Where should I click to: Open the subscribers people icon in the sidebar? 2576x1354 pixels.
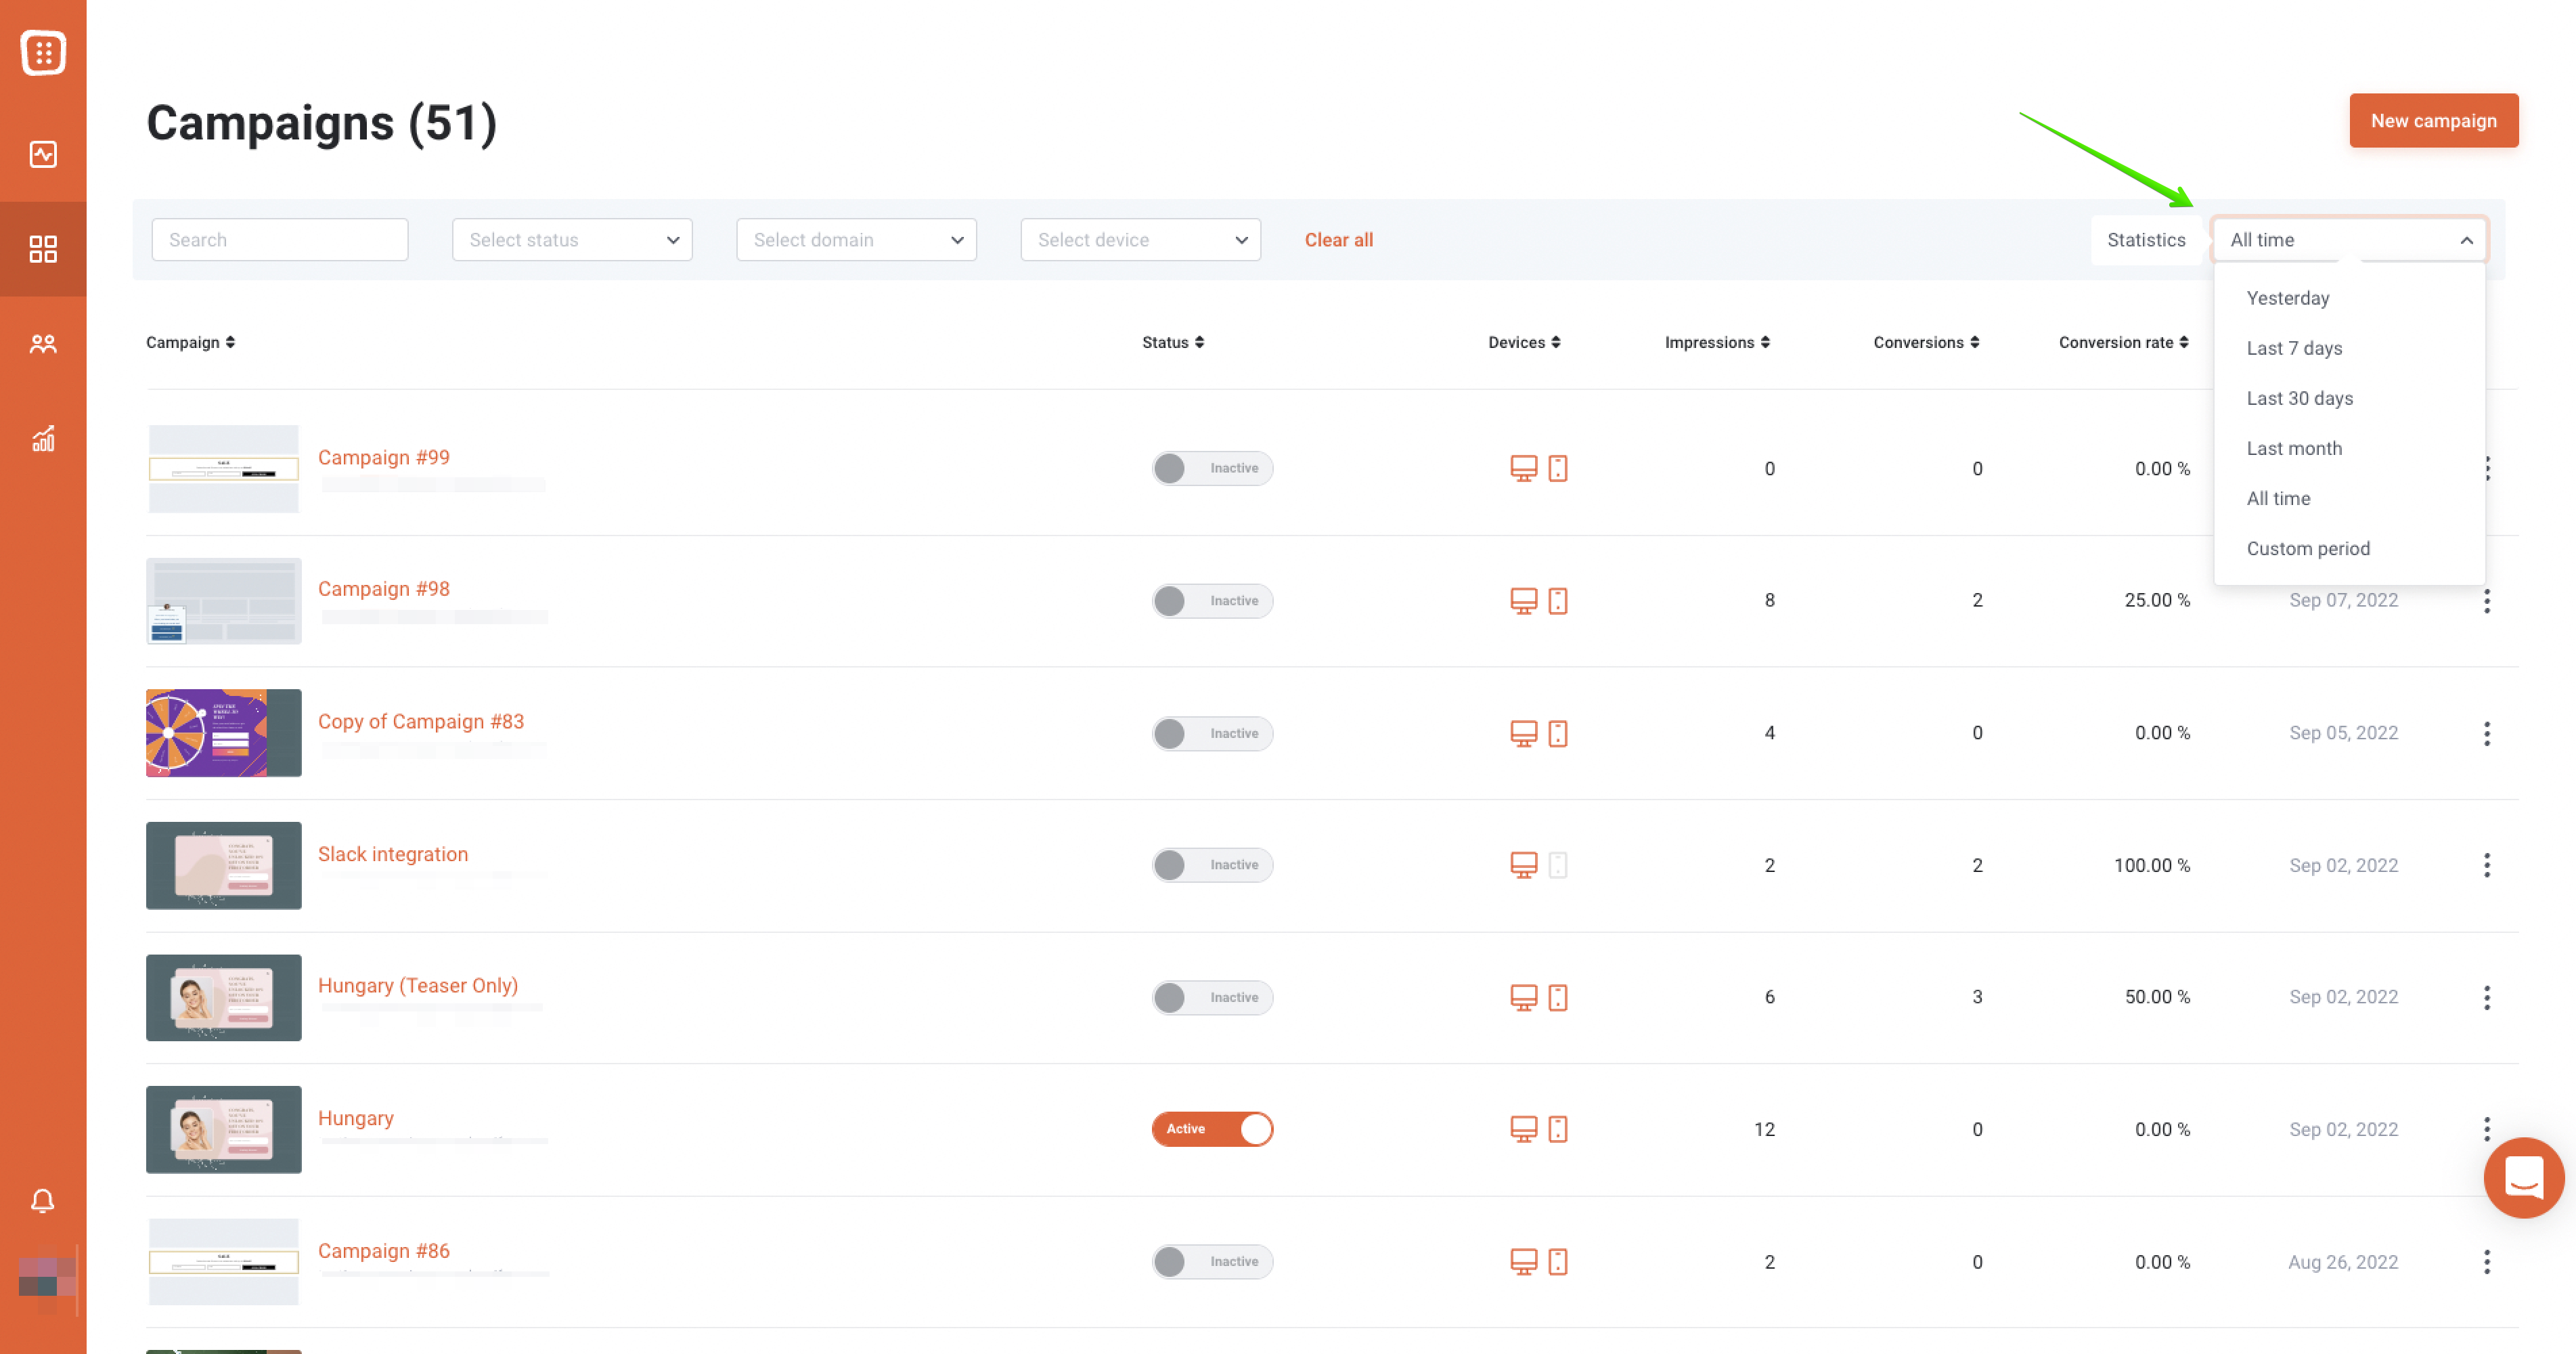click(43, 344)
